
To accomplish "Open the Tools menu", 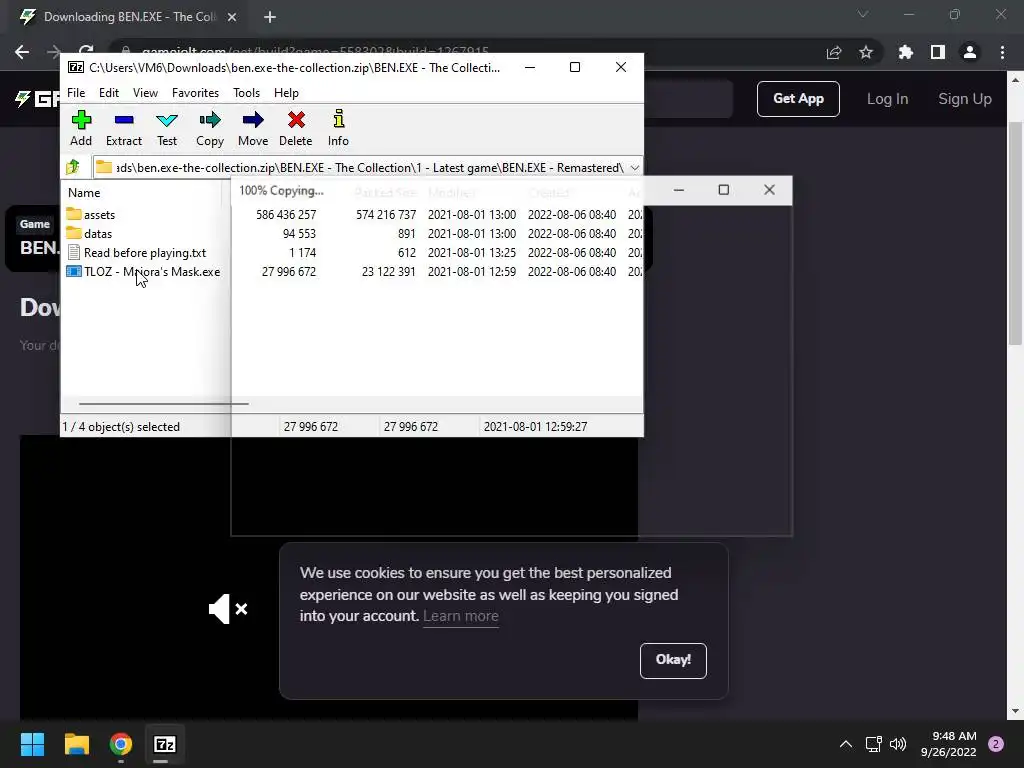I will coord(246,93).
